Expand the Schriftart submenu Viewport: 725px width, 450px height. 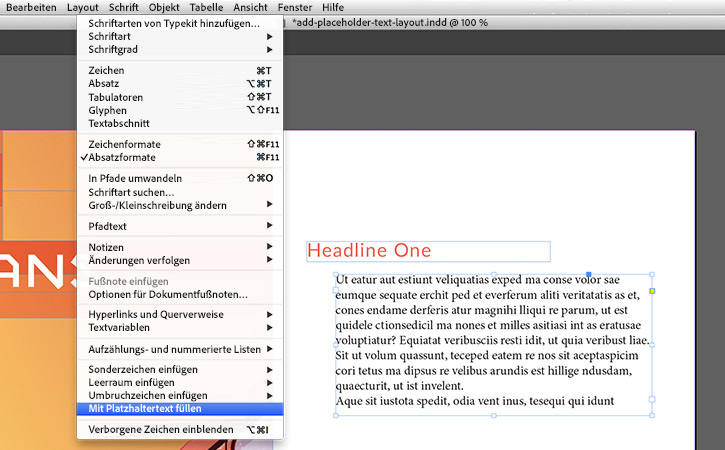pyautogui.click(x=180, y=36)
